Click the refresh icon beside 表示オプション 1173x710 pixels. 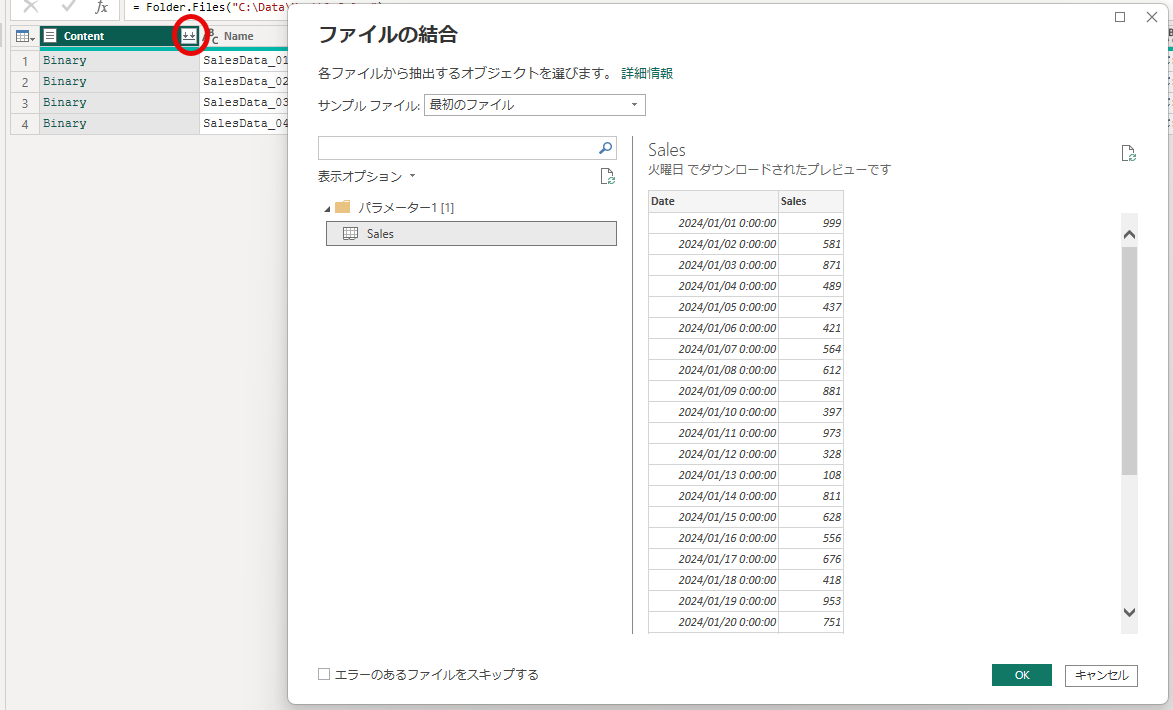[607, 177]
